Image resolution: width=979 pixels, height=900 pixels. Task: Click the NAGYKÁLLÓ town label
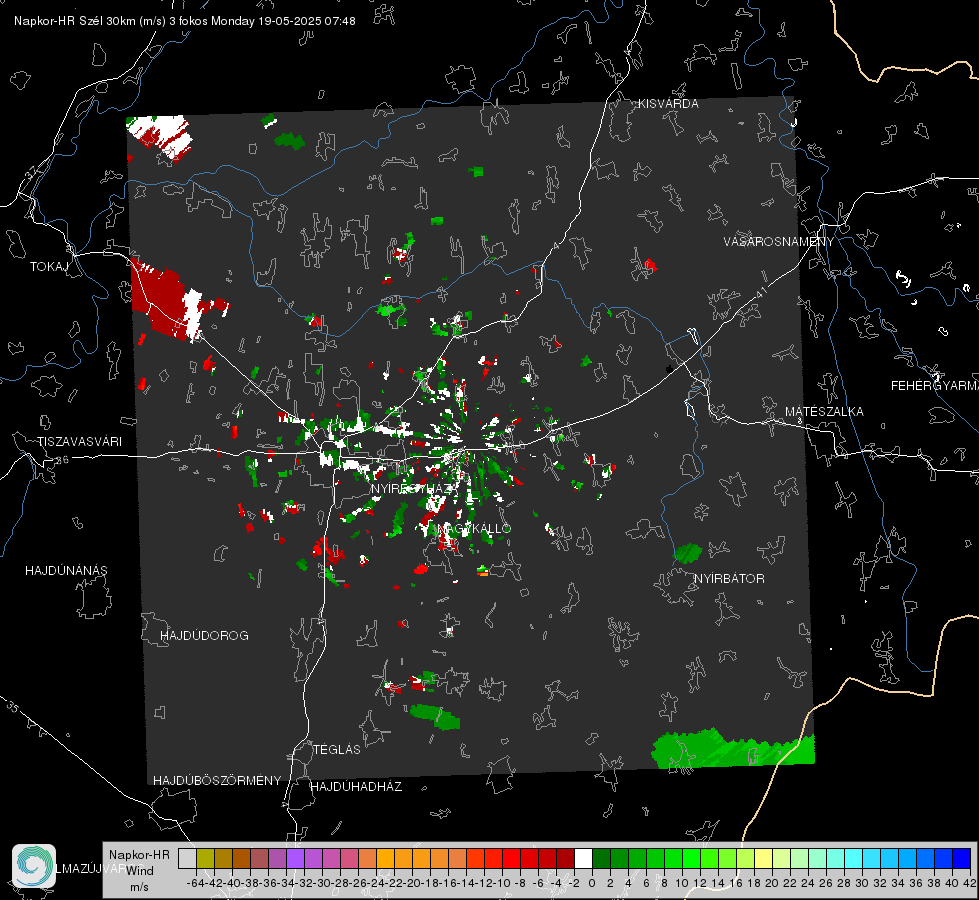(x=474, y=529)
